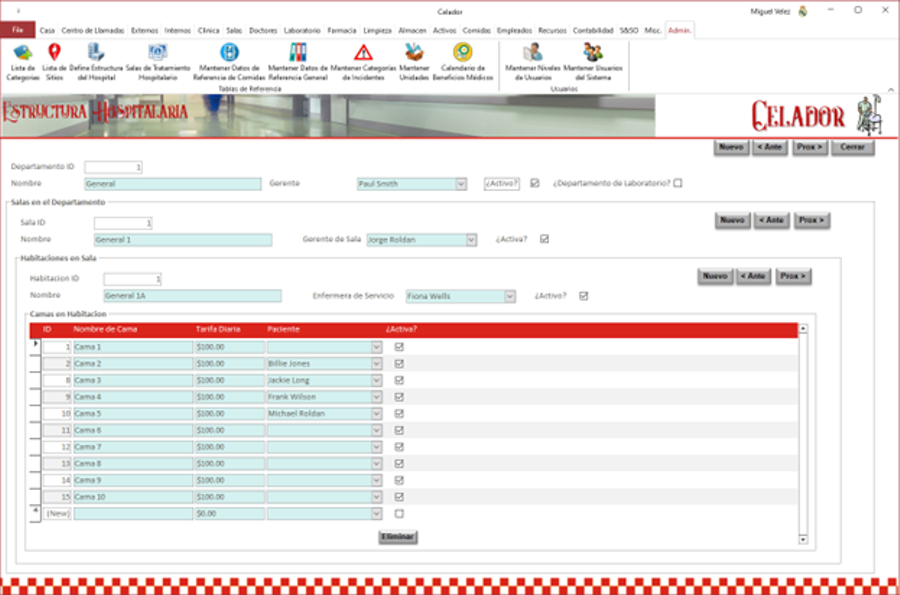This screenshot has width=900, height=595.
Task: Open Lista de Categorias
Action: tap(22, 57)
